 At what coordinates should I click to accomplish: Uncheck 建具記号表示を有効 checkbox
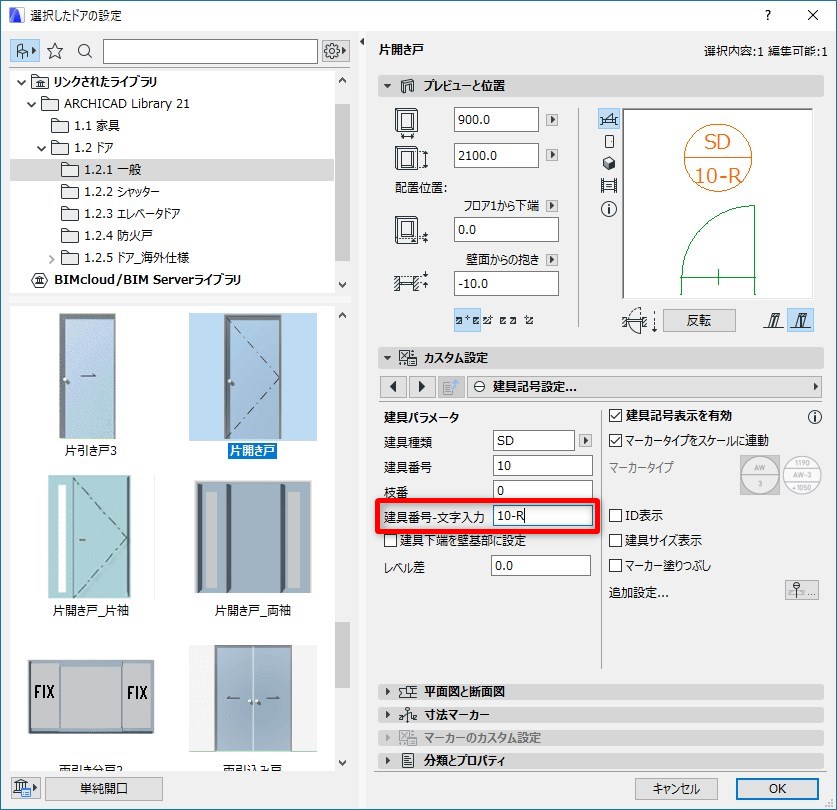(615, 415)
